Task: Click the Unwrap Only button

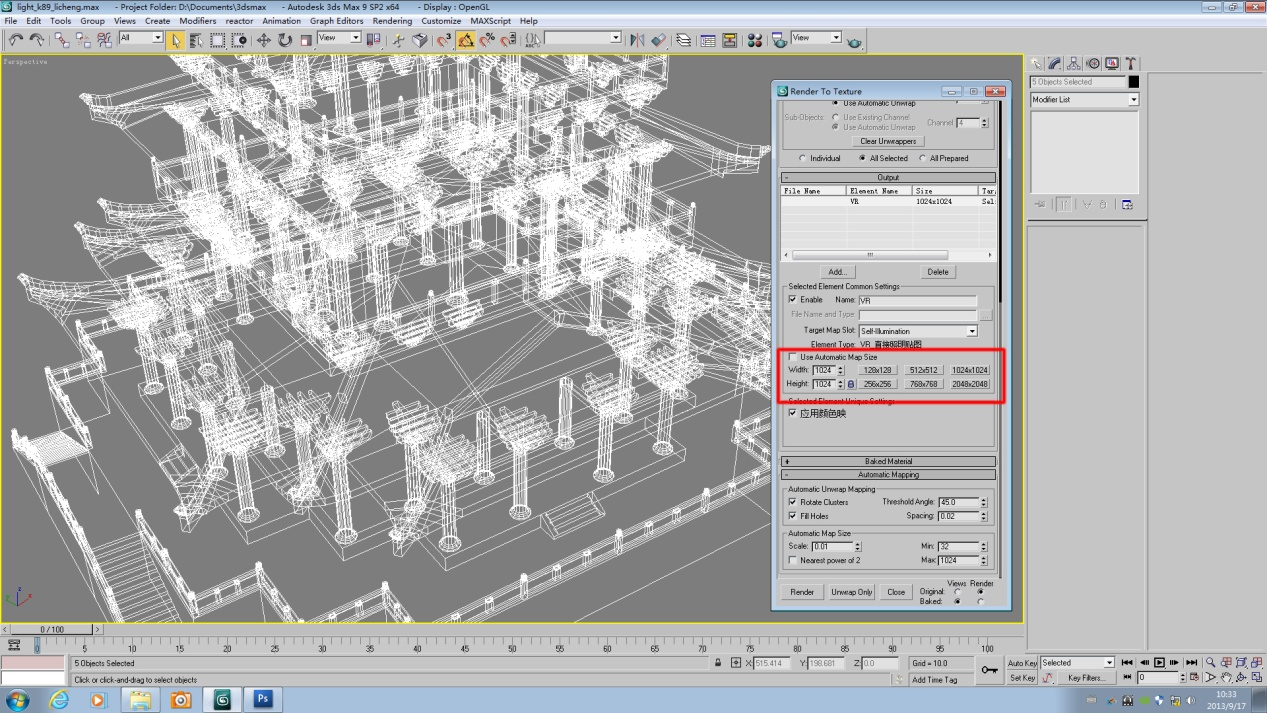Action: (852, 592)
